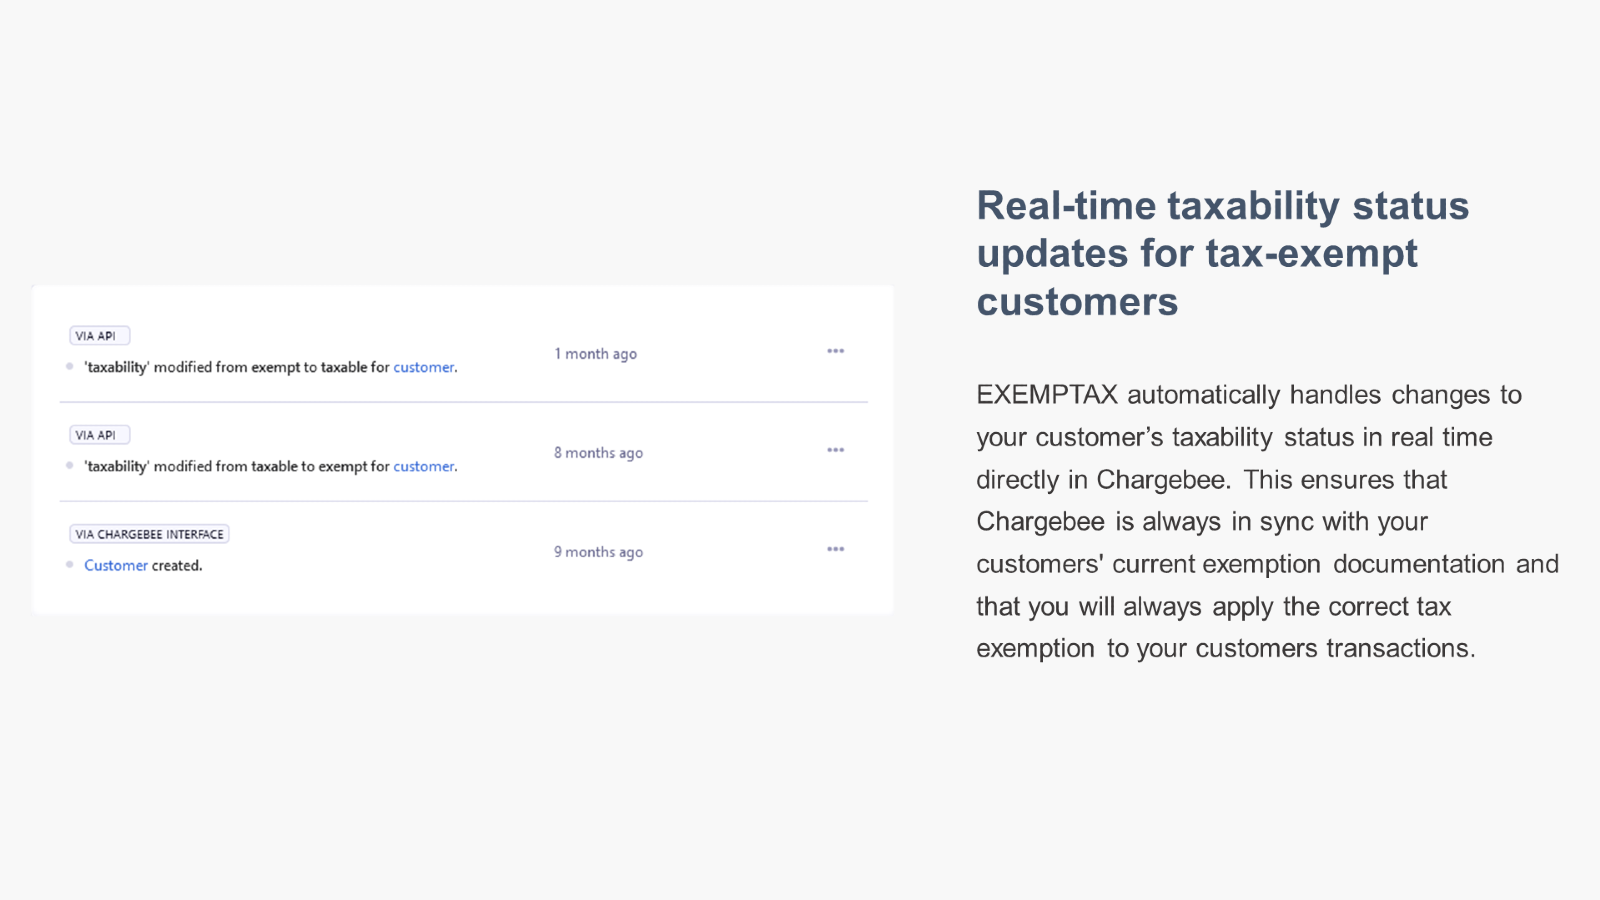Select the VIA CHARGEBEE INTERFACE badge
Image resolution: width=1600 pixels, height=900 pixels.
(x=149, y=534)
